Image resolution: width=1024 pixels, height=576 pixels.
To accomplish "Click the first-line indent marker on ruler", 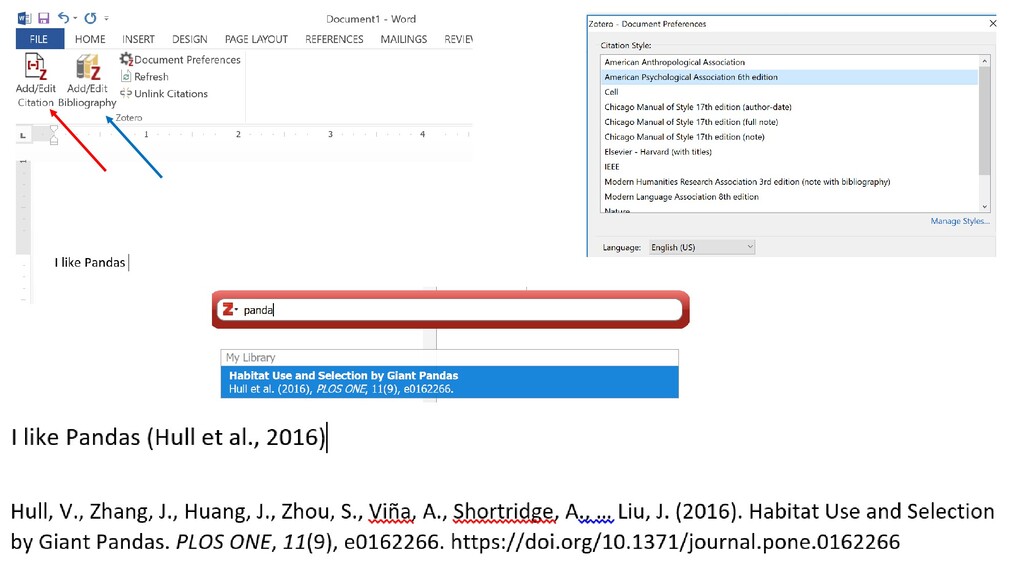I will [54, 129].
